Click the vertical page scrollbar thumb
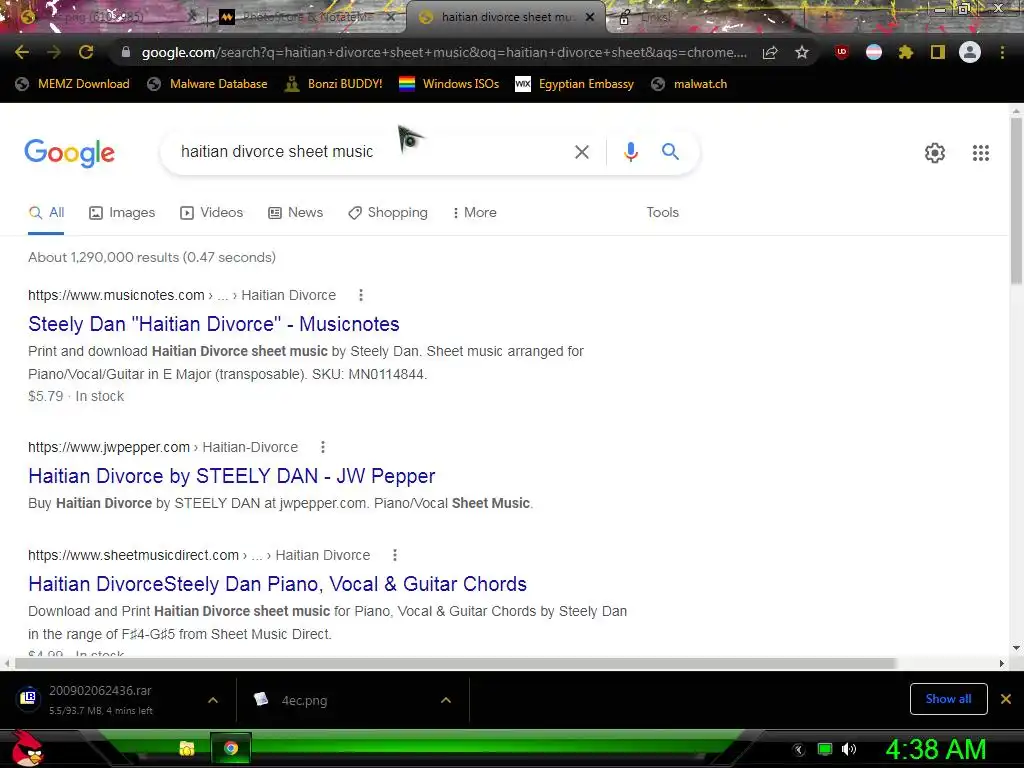The width and height of the screenshot is (1024, 768). (x=1016, y=201)
